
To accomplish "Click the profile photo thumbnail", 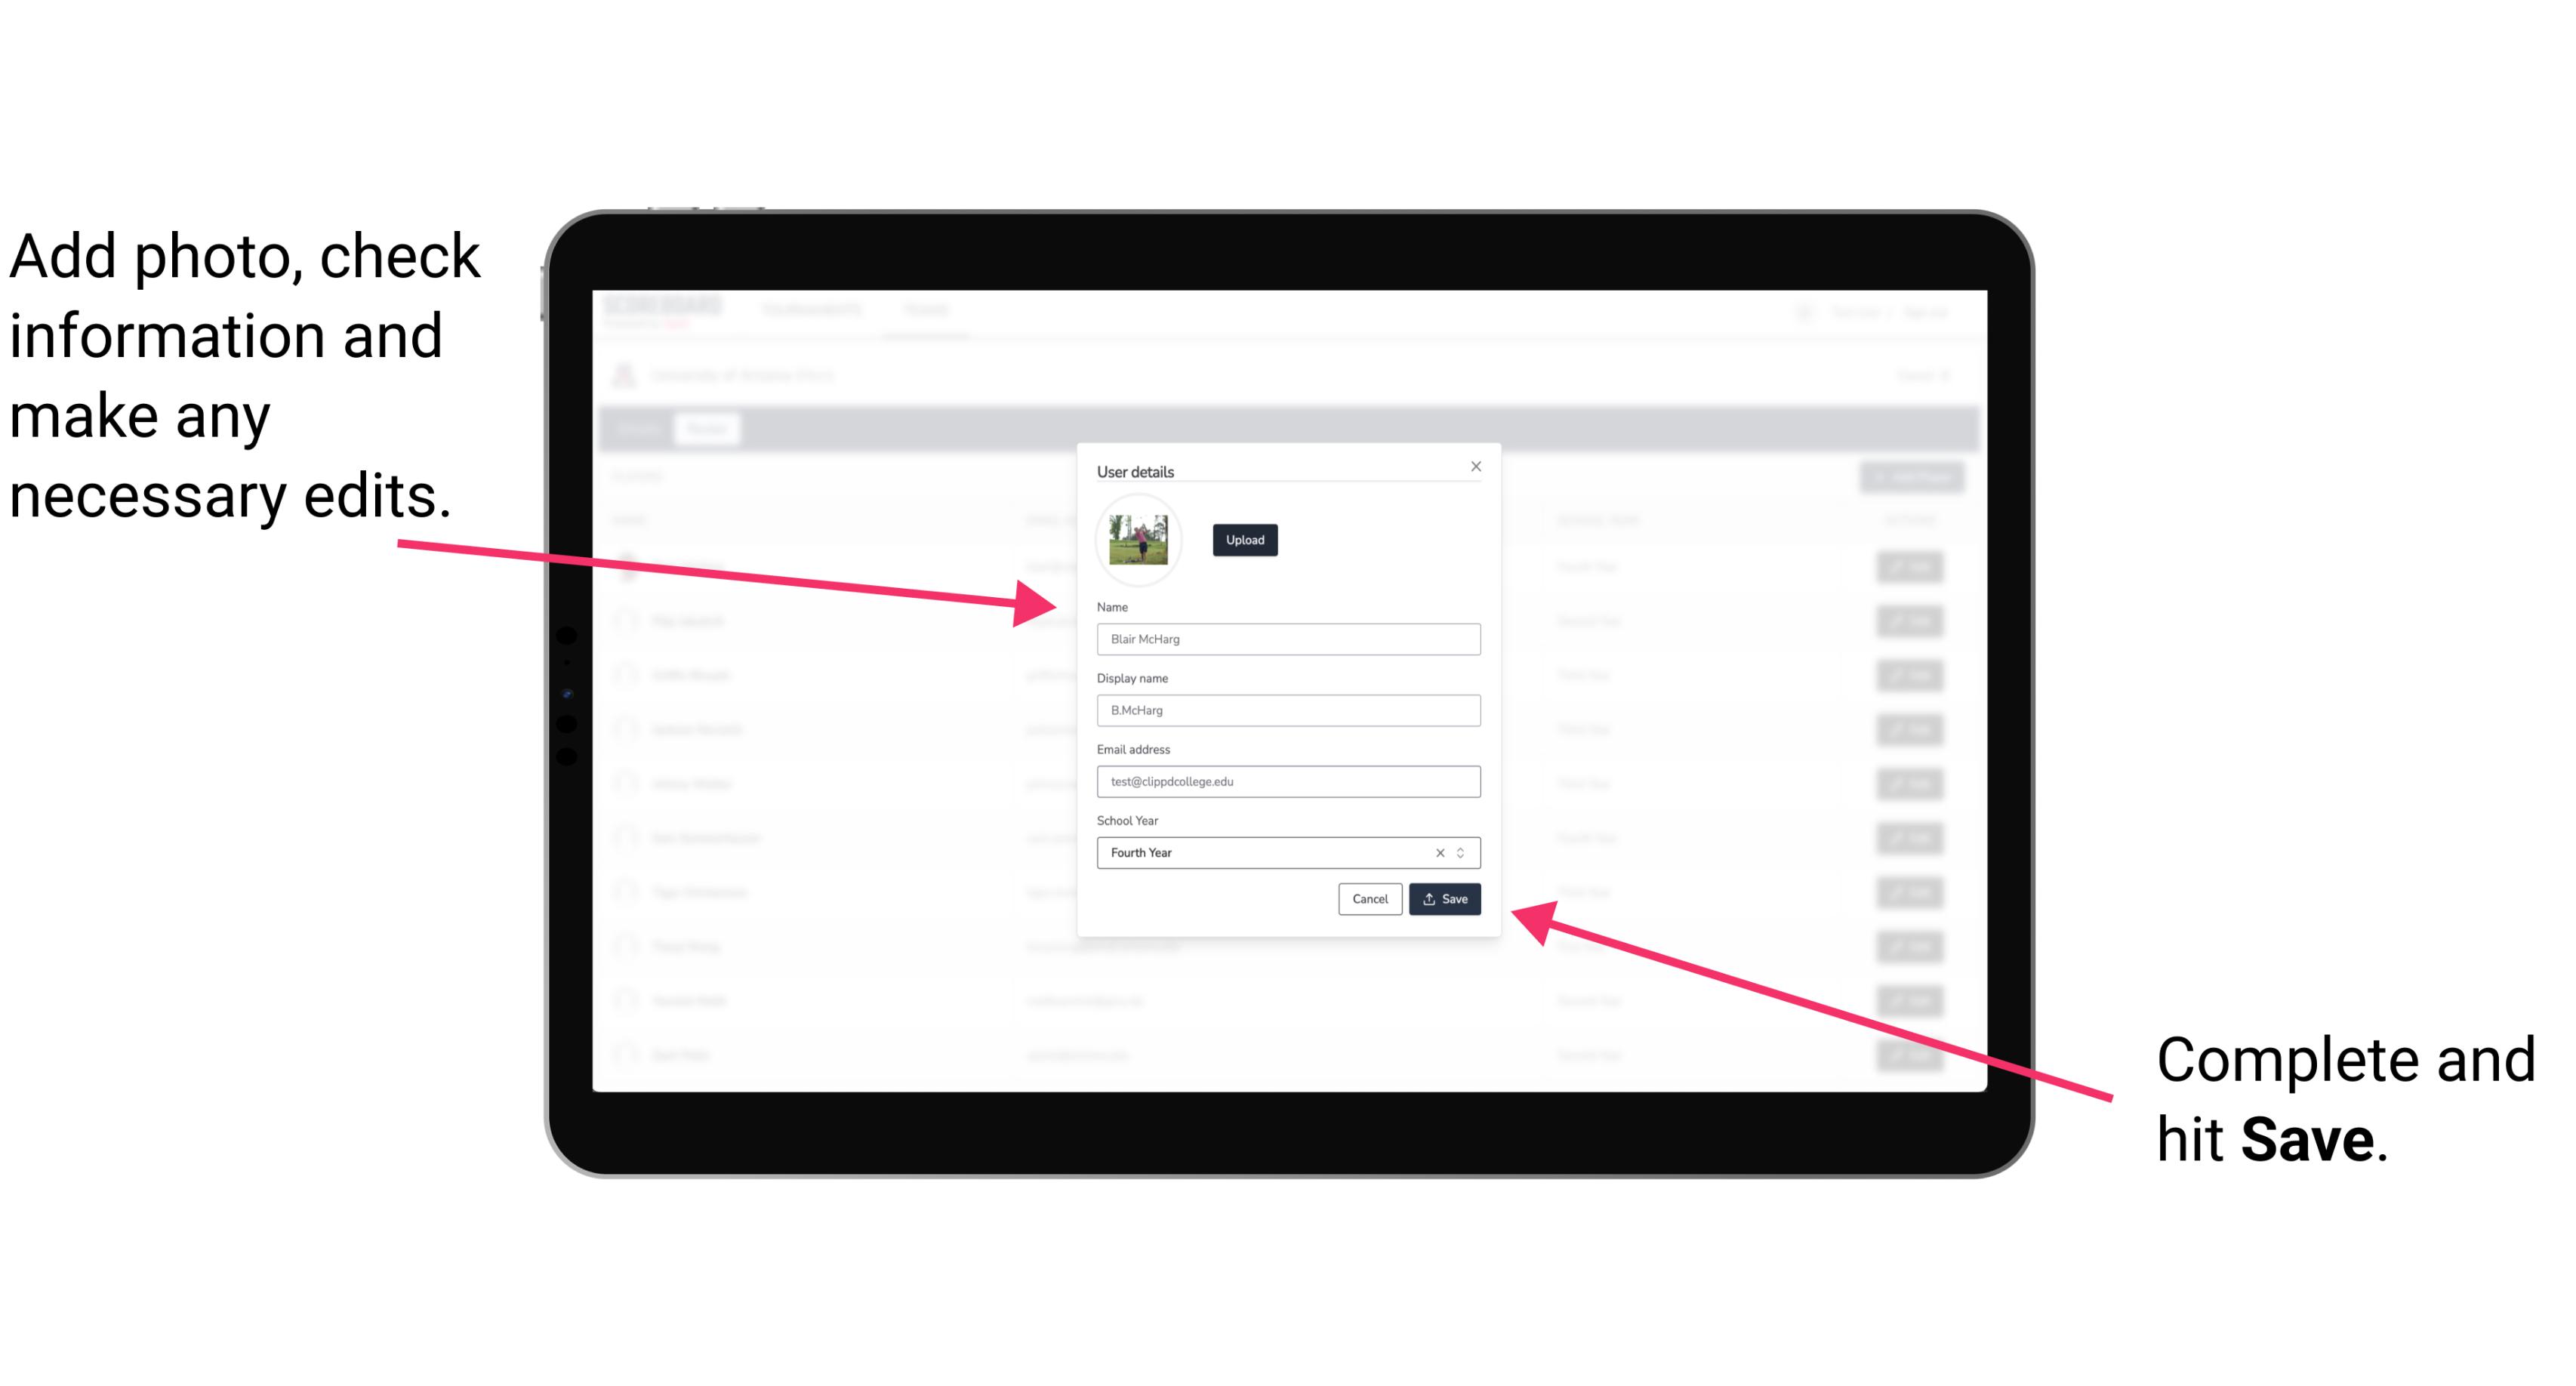I will pyautogui.click(x=1139, y=541).
